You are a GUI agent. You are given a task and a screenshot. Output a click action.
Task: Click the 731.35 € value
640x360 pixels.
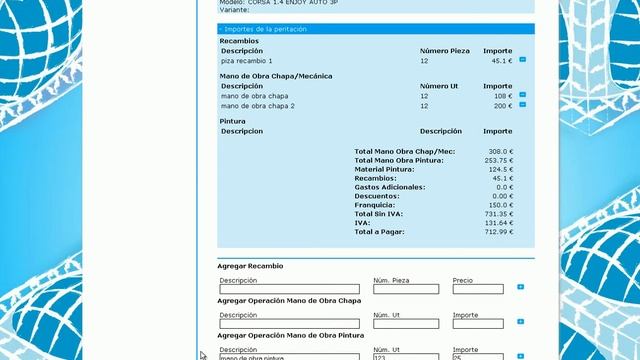click(499, 214)
